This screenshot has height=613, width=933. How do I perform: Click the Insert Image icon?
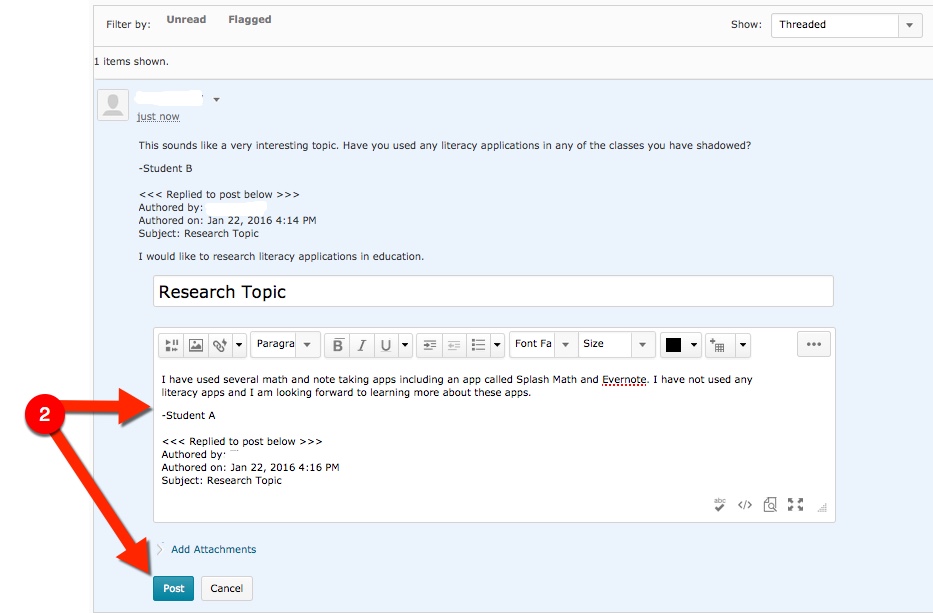(x=196, y=345)
